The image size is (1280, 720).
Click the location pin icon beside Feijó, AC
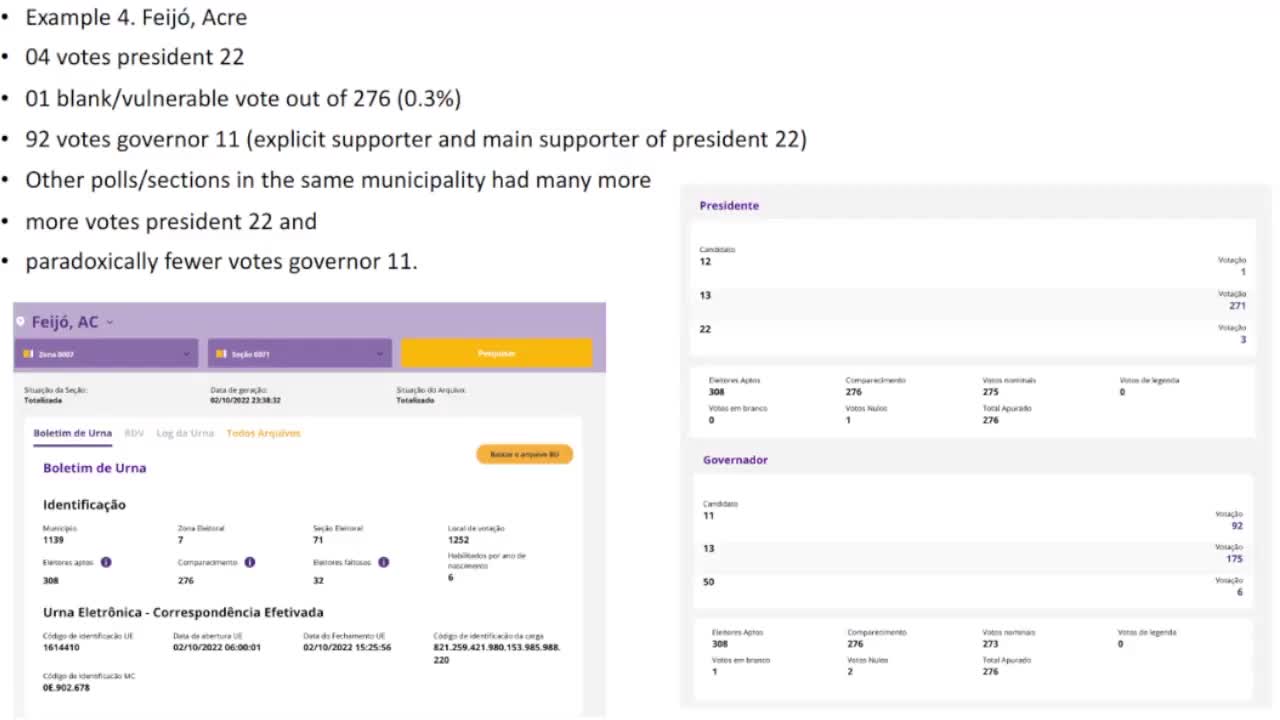point(20,322)
